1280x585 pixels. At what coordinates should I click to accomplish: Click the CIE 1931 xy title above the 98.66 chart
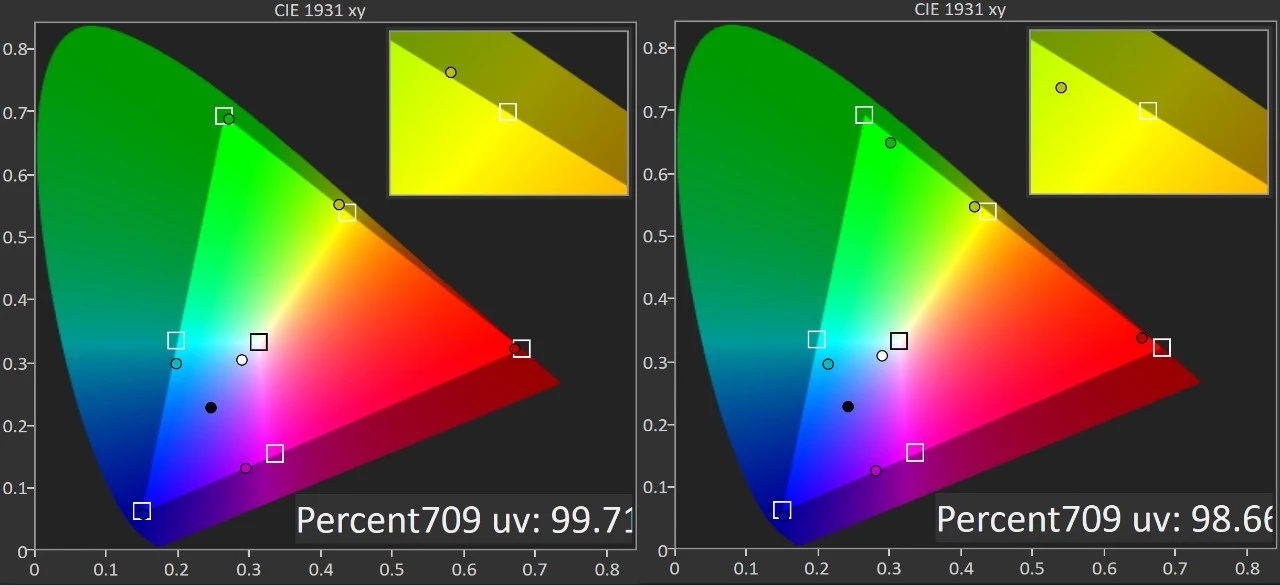(x=961, y=9)
